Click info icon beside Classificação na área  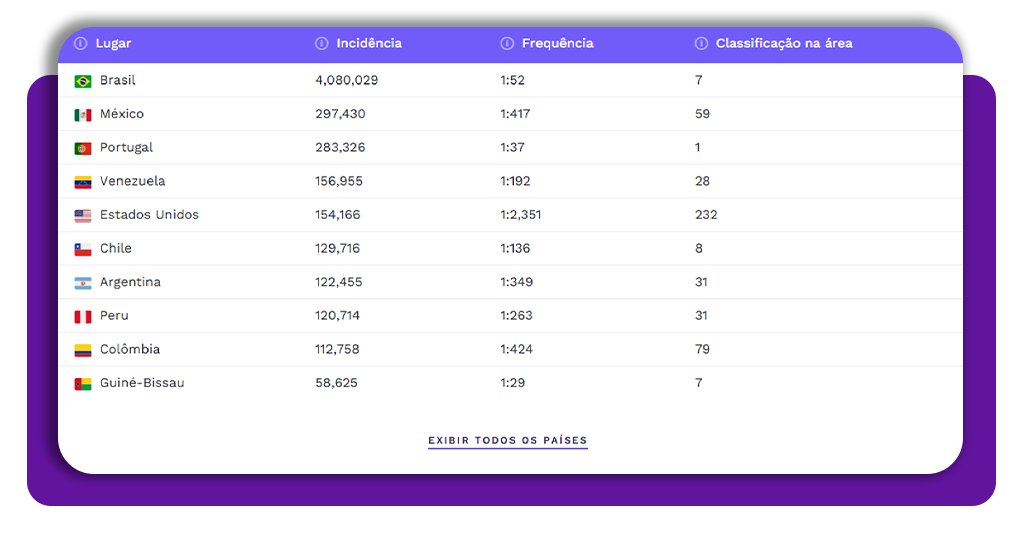click(x=701, y=44)
